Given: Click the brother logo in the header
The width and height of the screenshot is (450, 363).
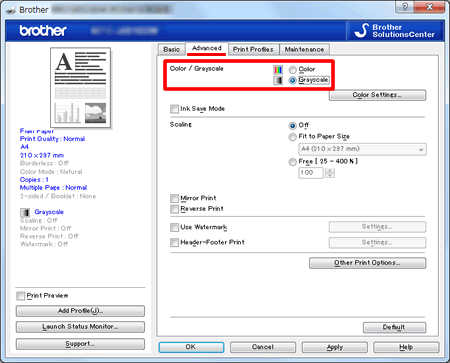Looking at the screenshot, I should click(x=43, y=31).
